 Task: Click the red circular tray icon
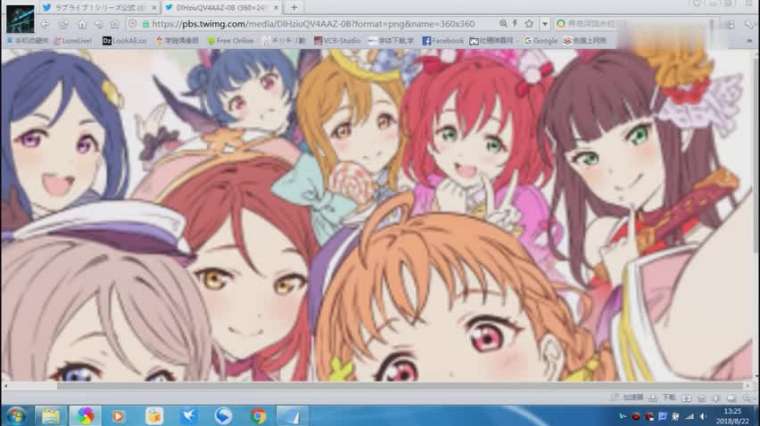(x=635, y=416)
